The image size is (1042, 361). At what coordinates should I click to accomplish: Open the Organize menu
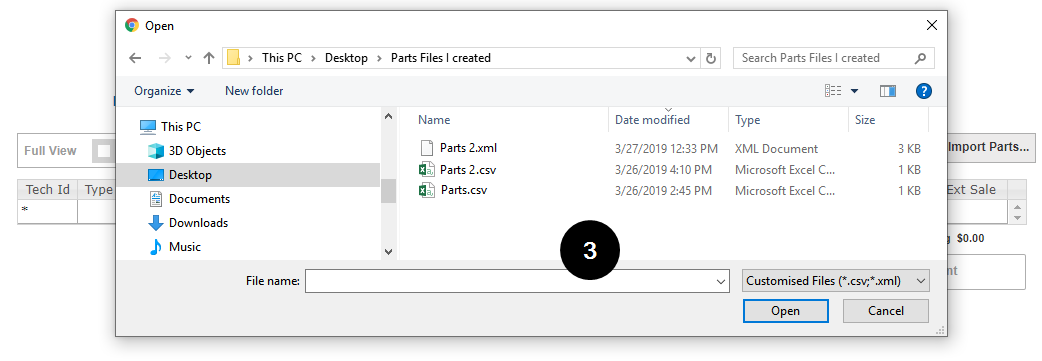[164, 90]
